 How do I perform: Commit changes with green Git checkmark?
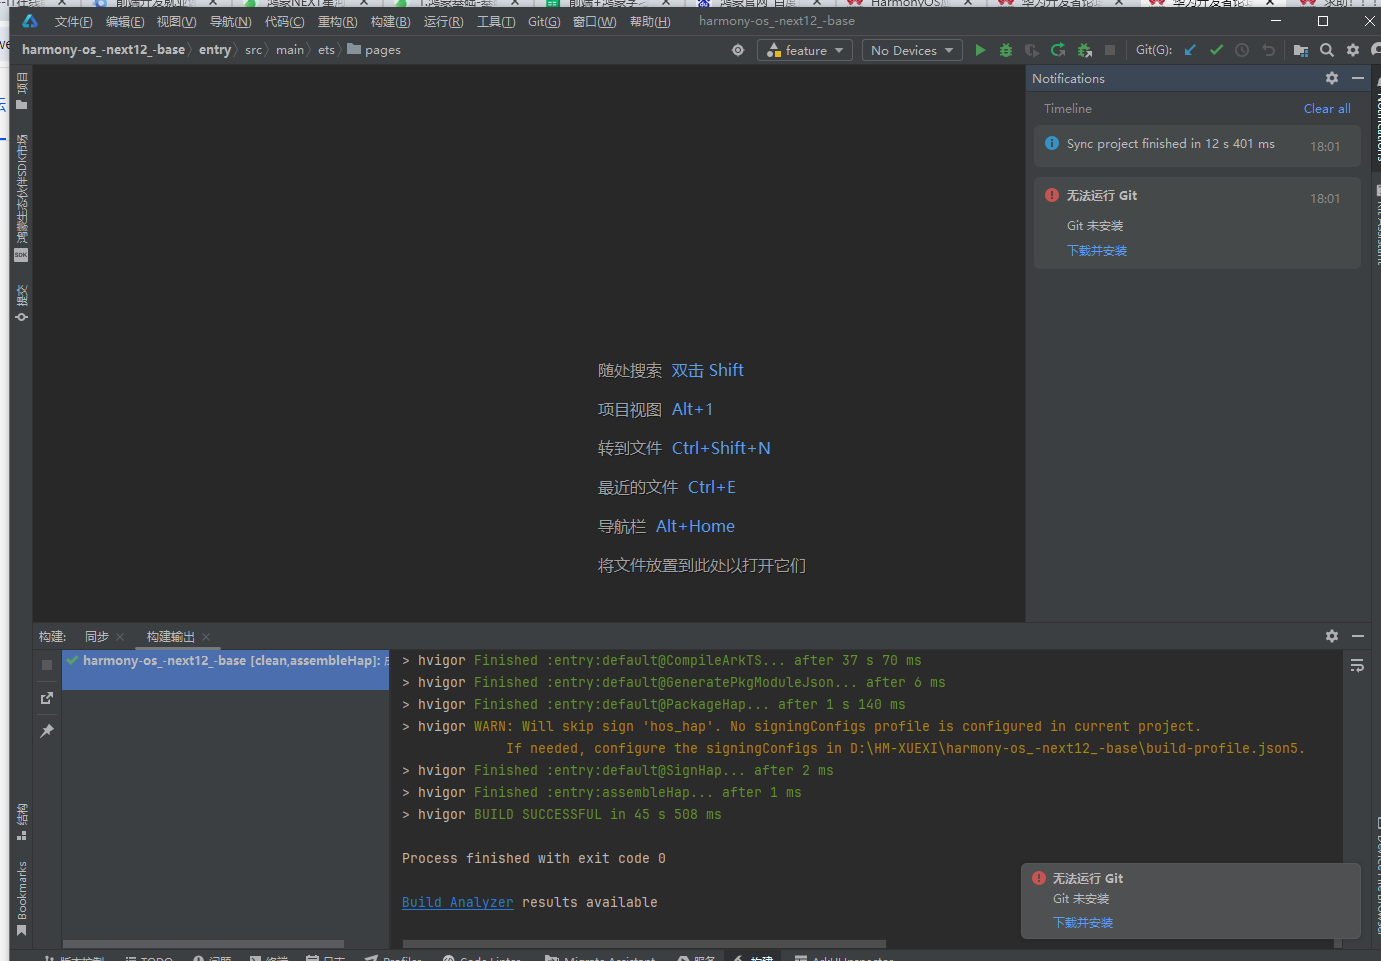click(x=1216, y=50)
